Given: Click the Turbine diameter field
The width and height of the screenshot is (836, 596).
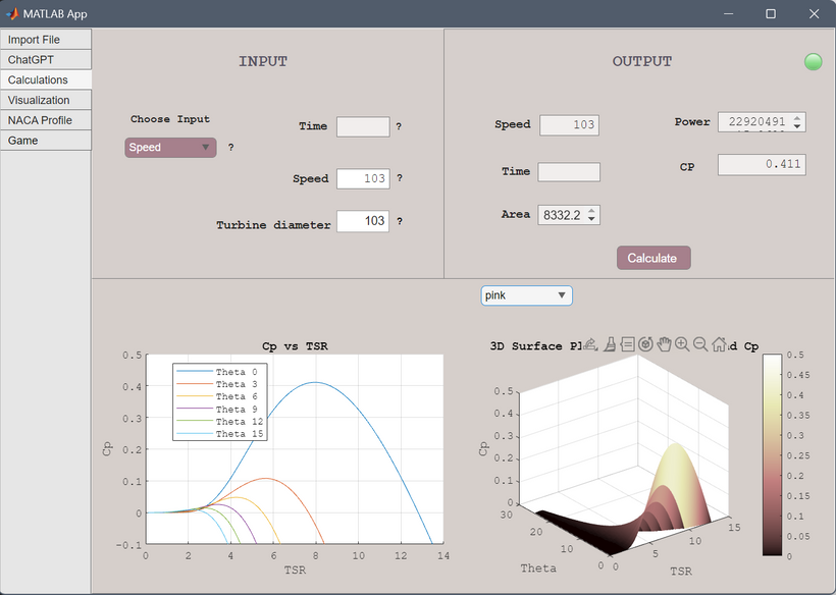Looking at the screenshot, I should (363, 221).
